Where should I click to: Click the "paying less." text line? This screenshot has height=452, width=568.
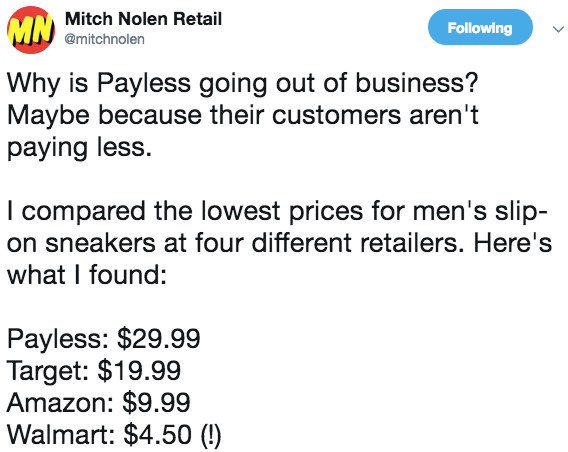(x=79, y=148)
